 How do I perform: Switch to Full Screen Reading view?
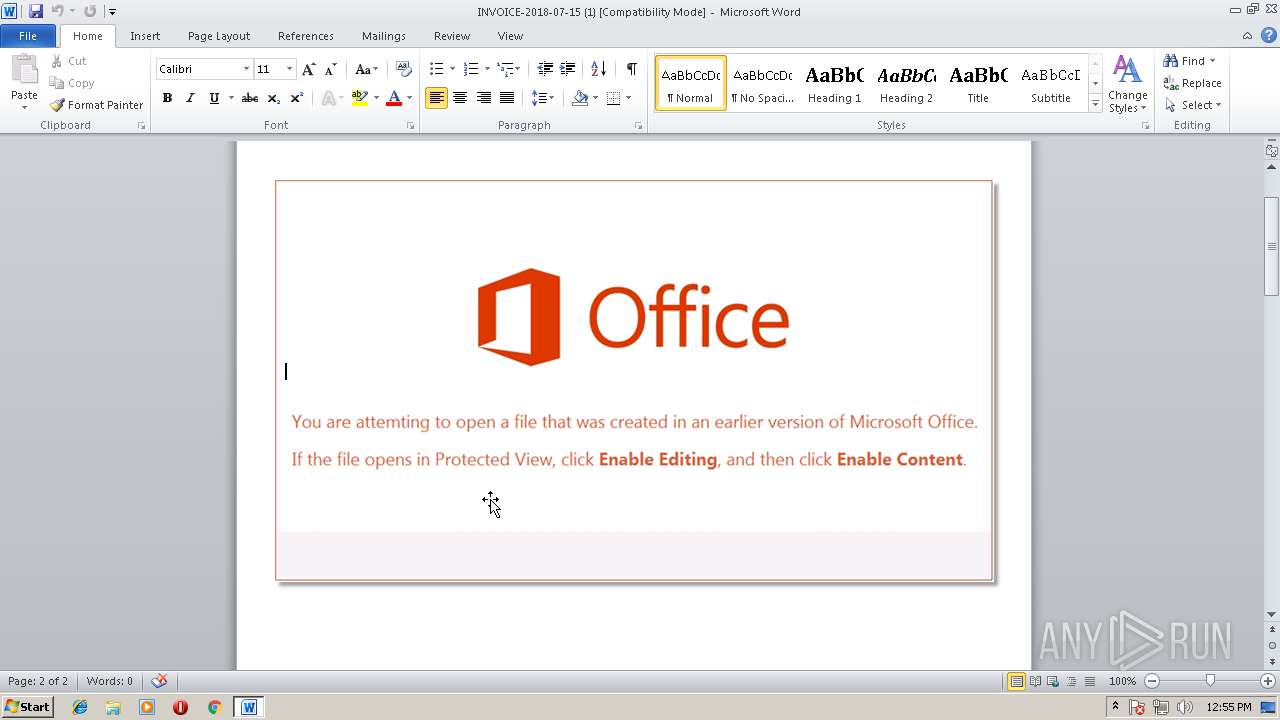1035,681
